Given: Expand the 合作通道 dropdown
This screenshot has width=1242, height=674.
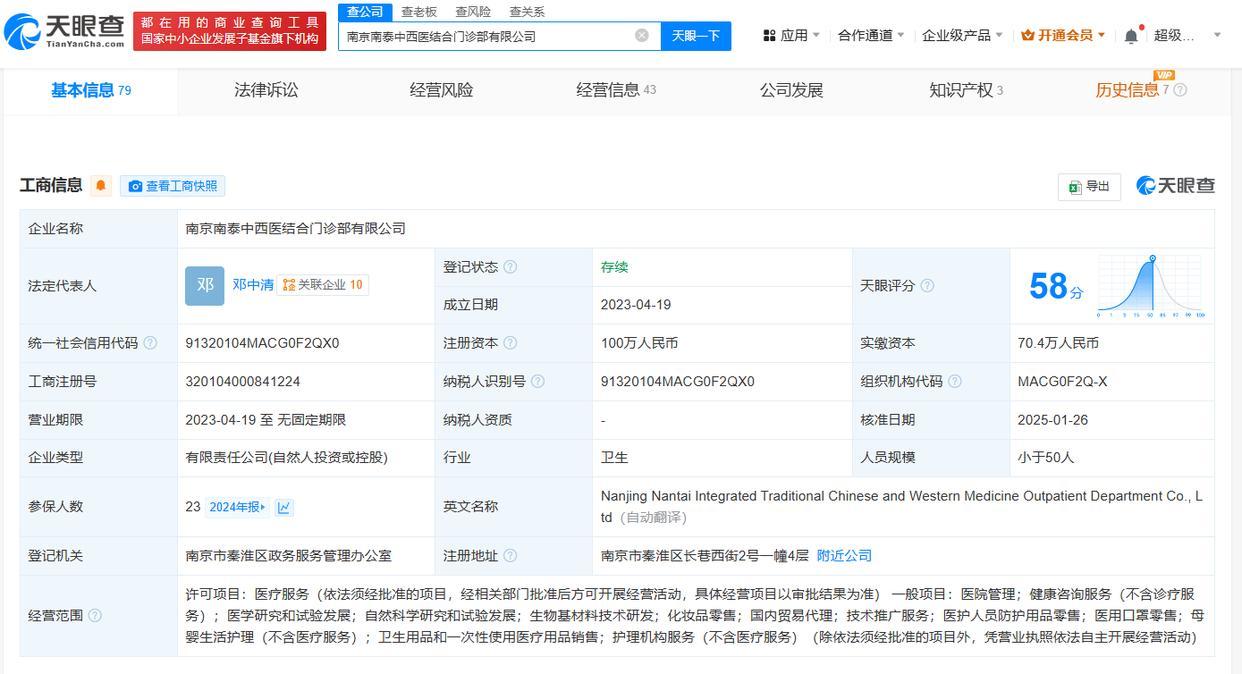Looking at the screenshot, I should click(x=871, y=35).
